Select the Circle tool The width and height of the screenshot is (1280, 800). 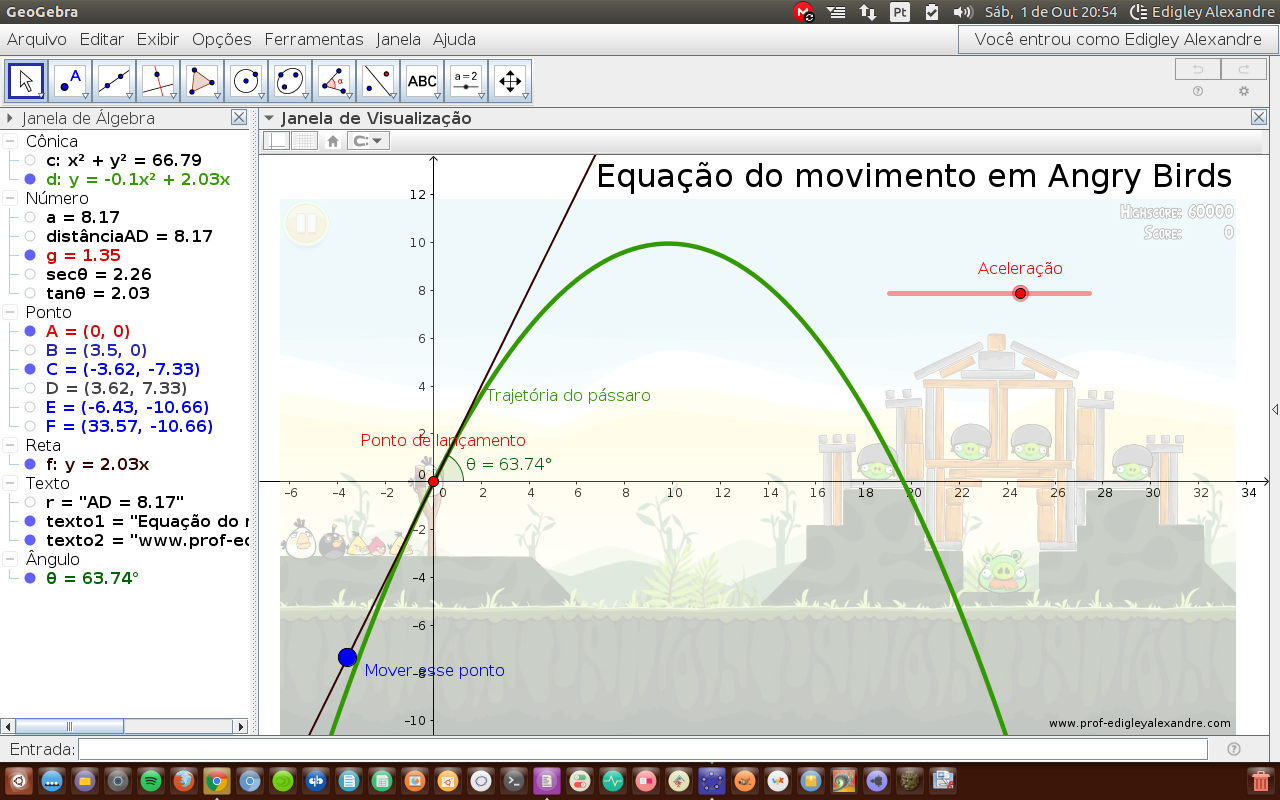click(x=246, y=81)
